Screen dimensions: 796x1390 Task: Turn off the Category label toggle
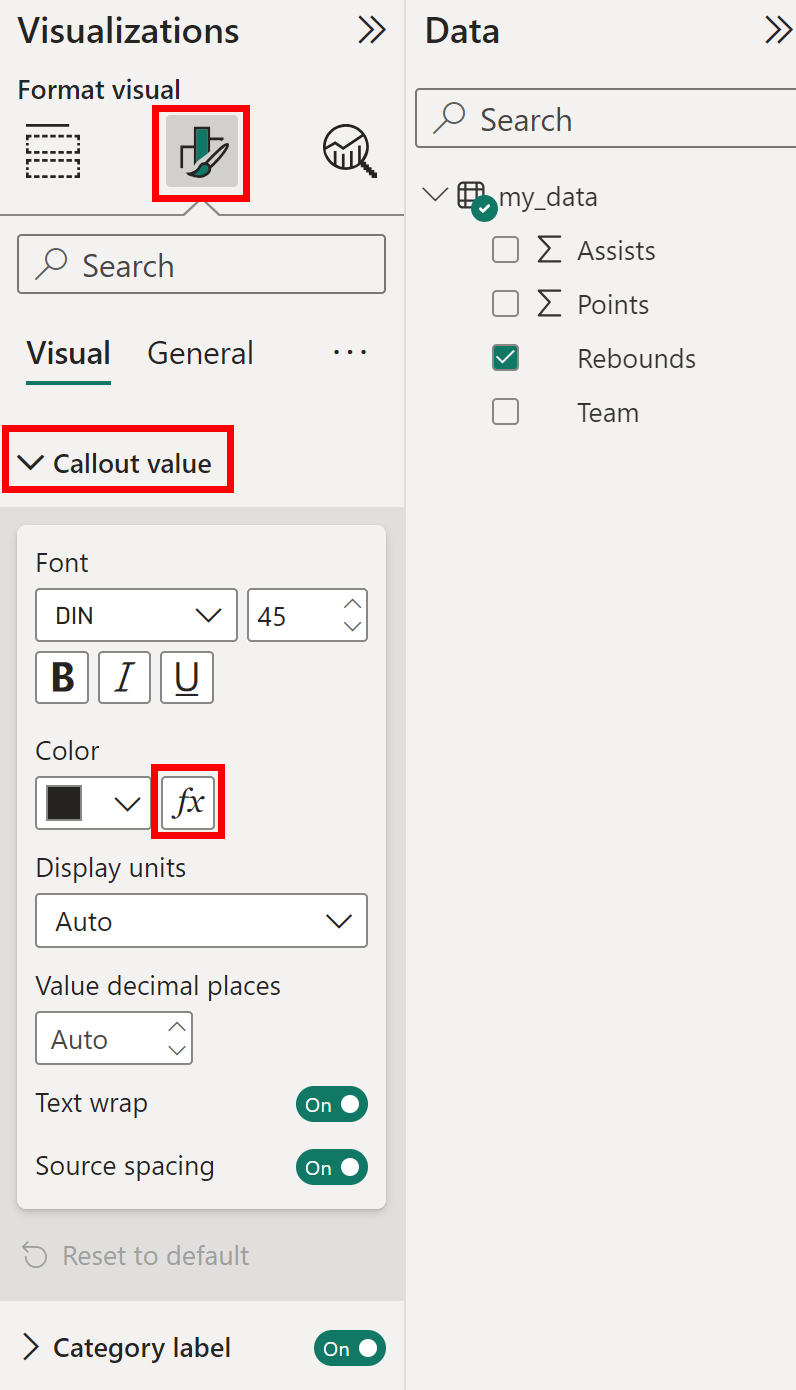pyautogui.click(x=349, y=1348)
